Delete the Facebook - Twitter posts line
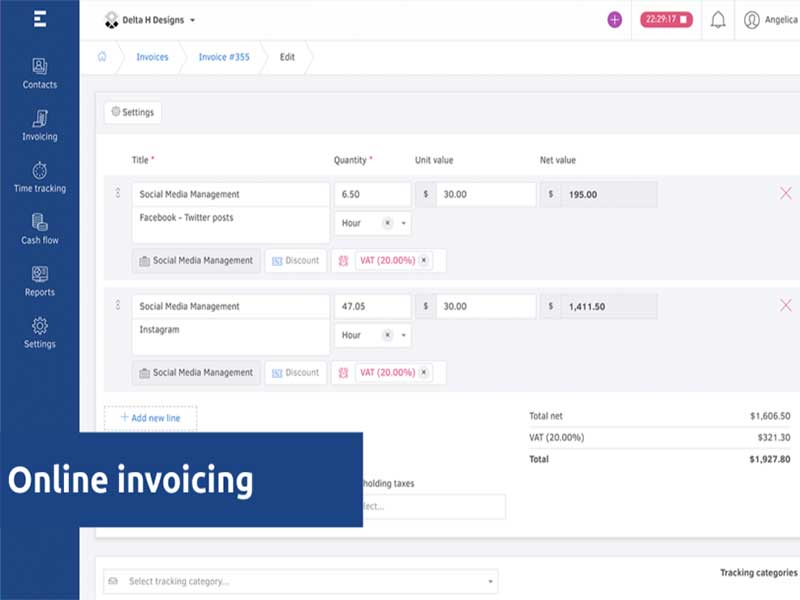800x600 pixels. [x=785, y=193]
